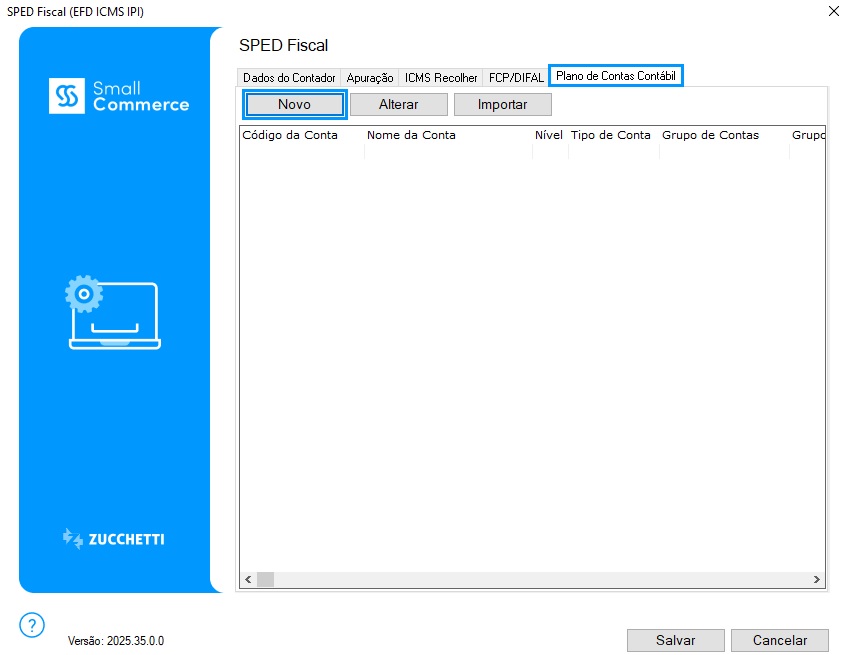Image resolution: width=847 pixels, height=655 pixels.
Task: Save with the Salvar button
Action: [x=675, y=640]
